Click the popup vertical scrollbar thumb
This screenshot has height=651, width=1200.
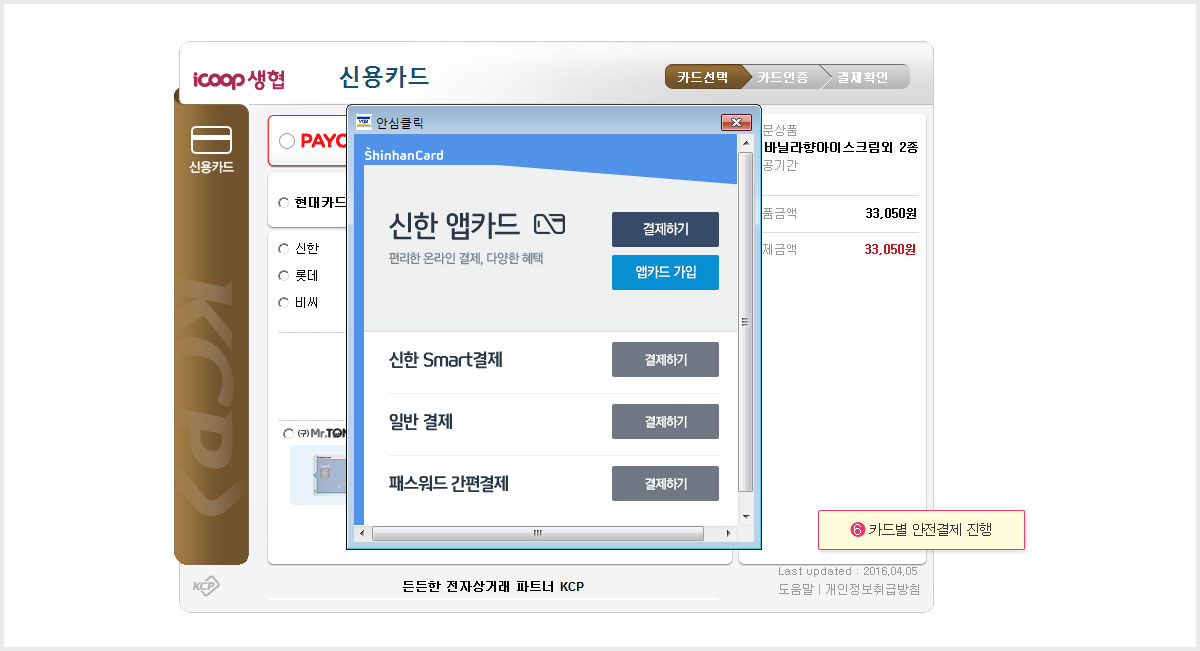pyautogui.click(x=745, y=321)
